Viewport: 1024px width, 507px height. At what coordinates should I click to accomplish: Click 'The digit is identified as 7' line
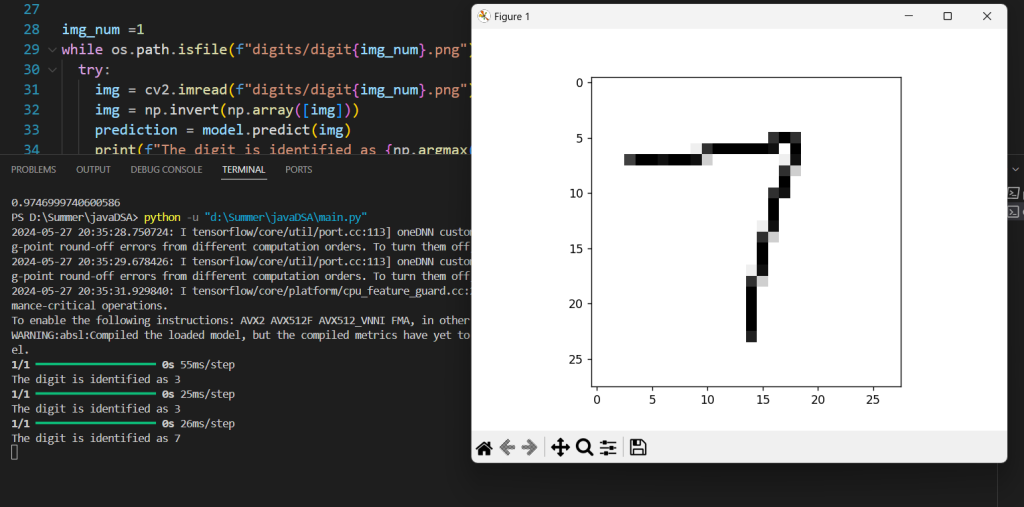[x=96, y=438]
